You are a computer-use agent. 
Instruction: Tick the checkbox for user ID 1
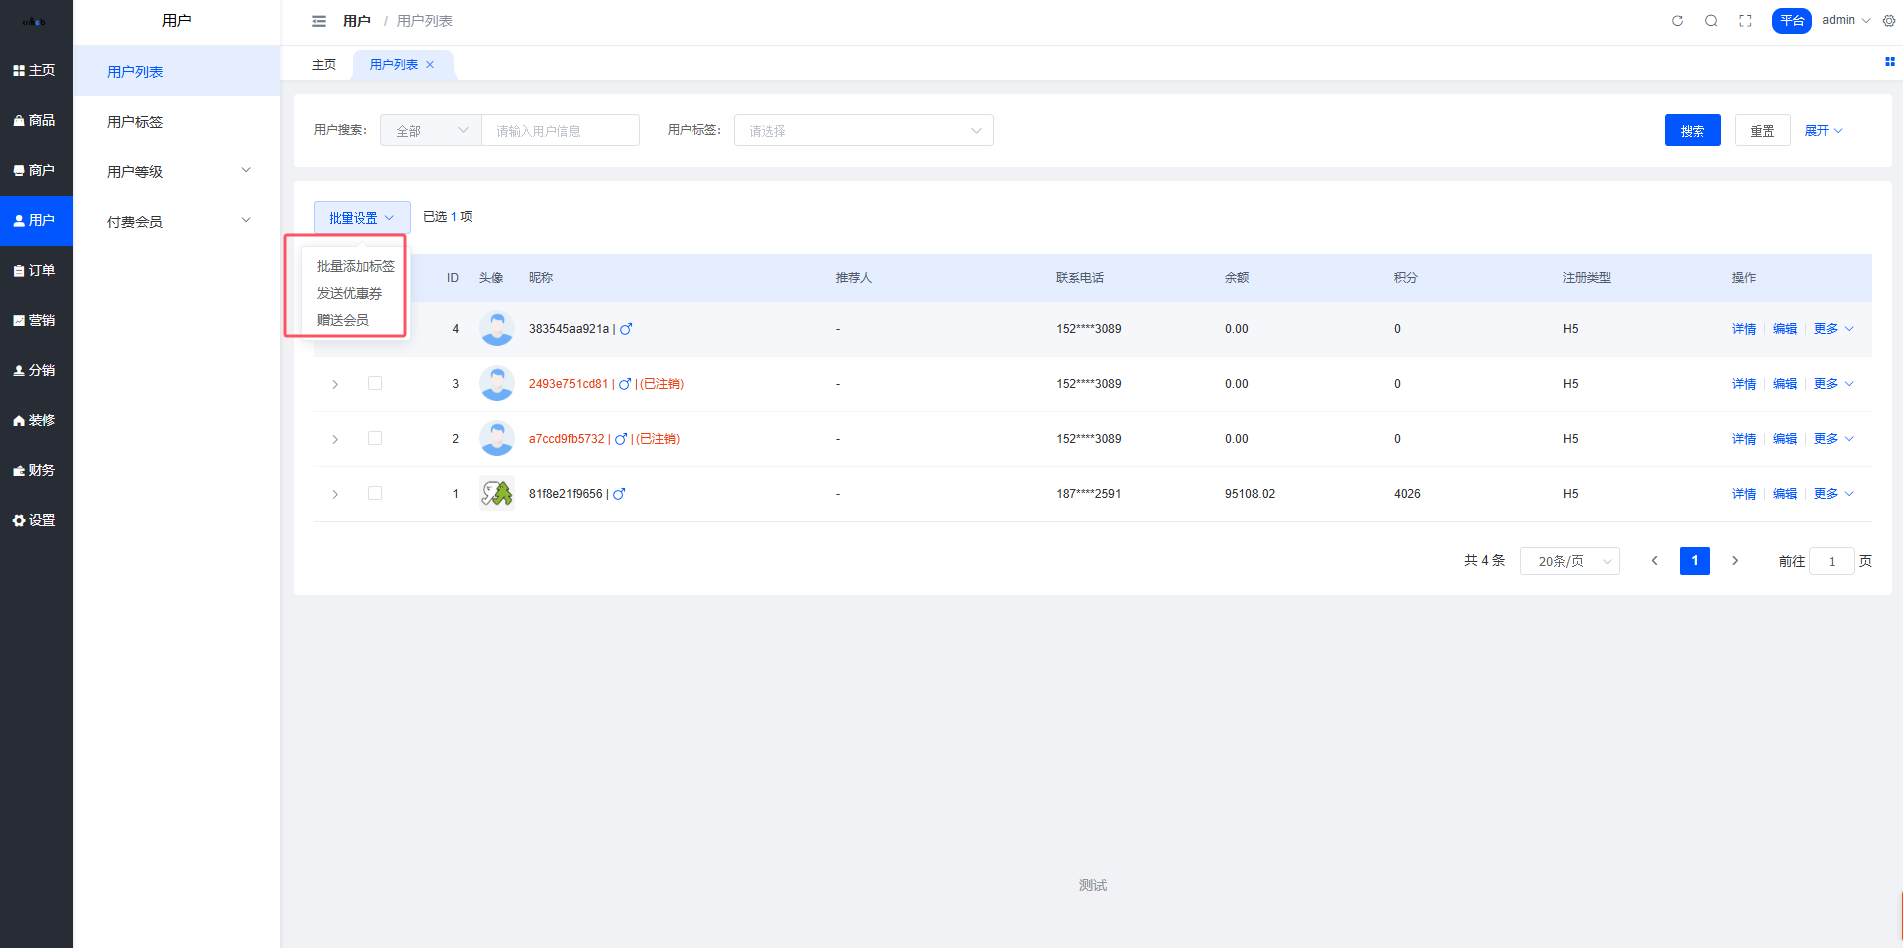click(375, 493)
